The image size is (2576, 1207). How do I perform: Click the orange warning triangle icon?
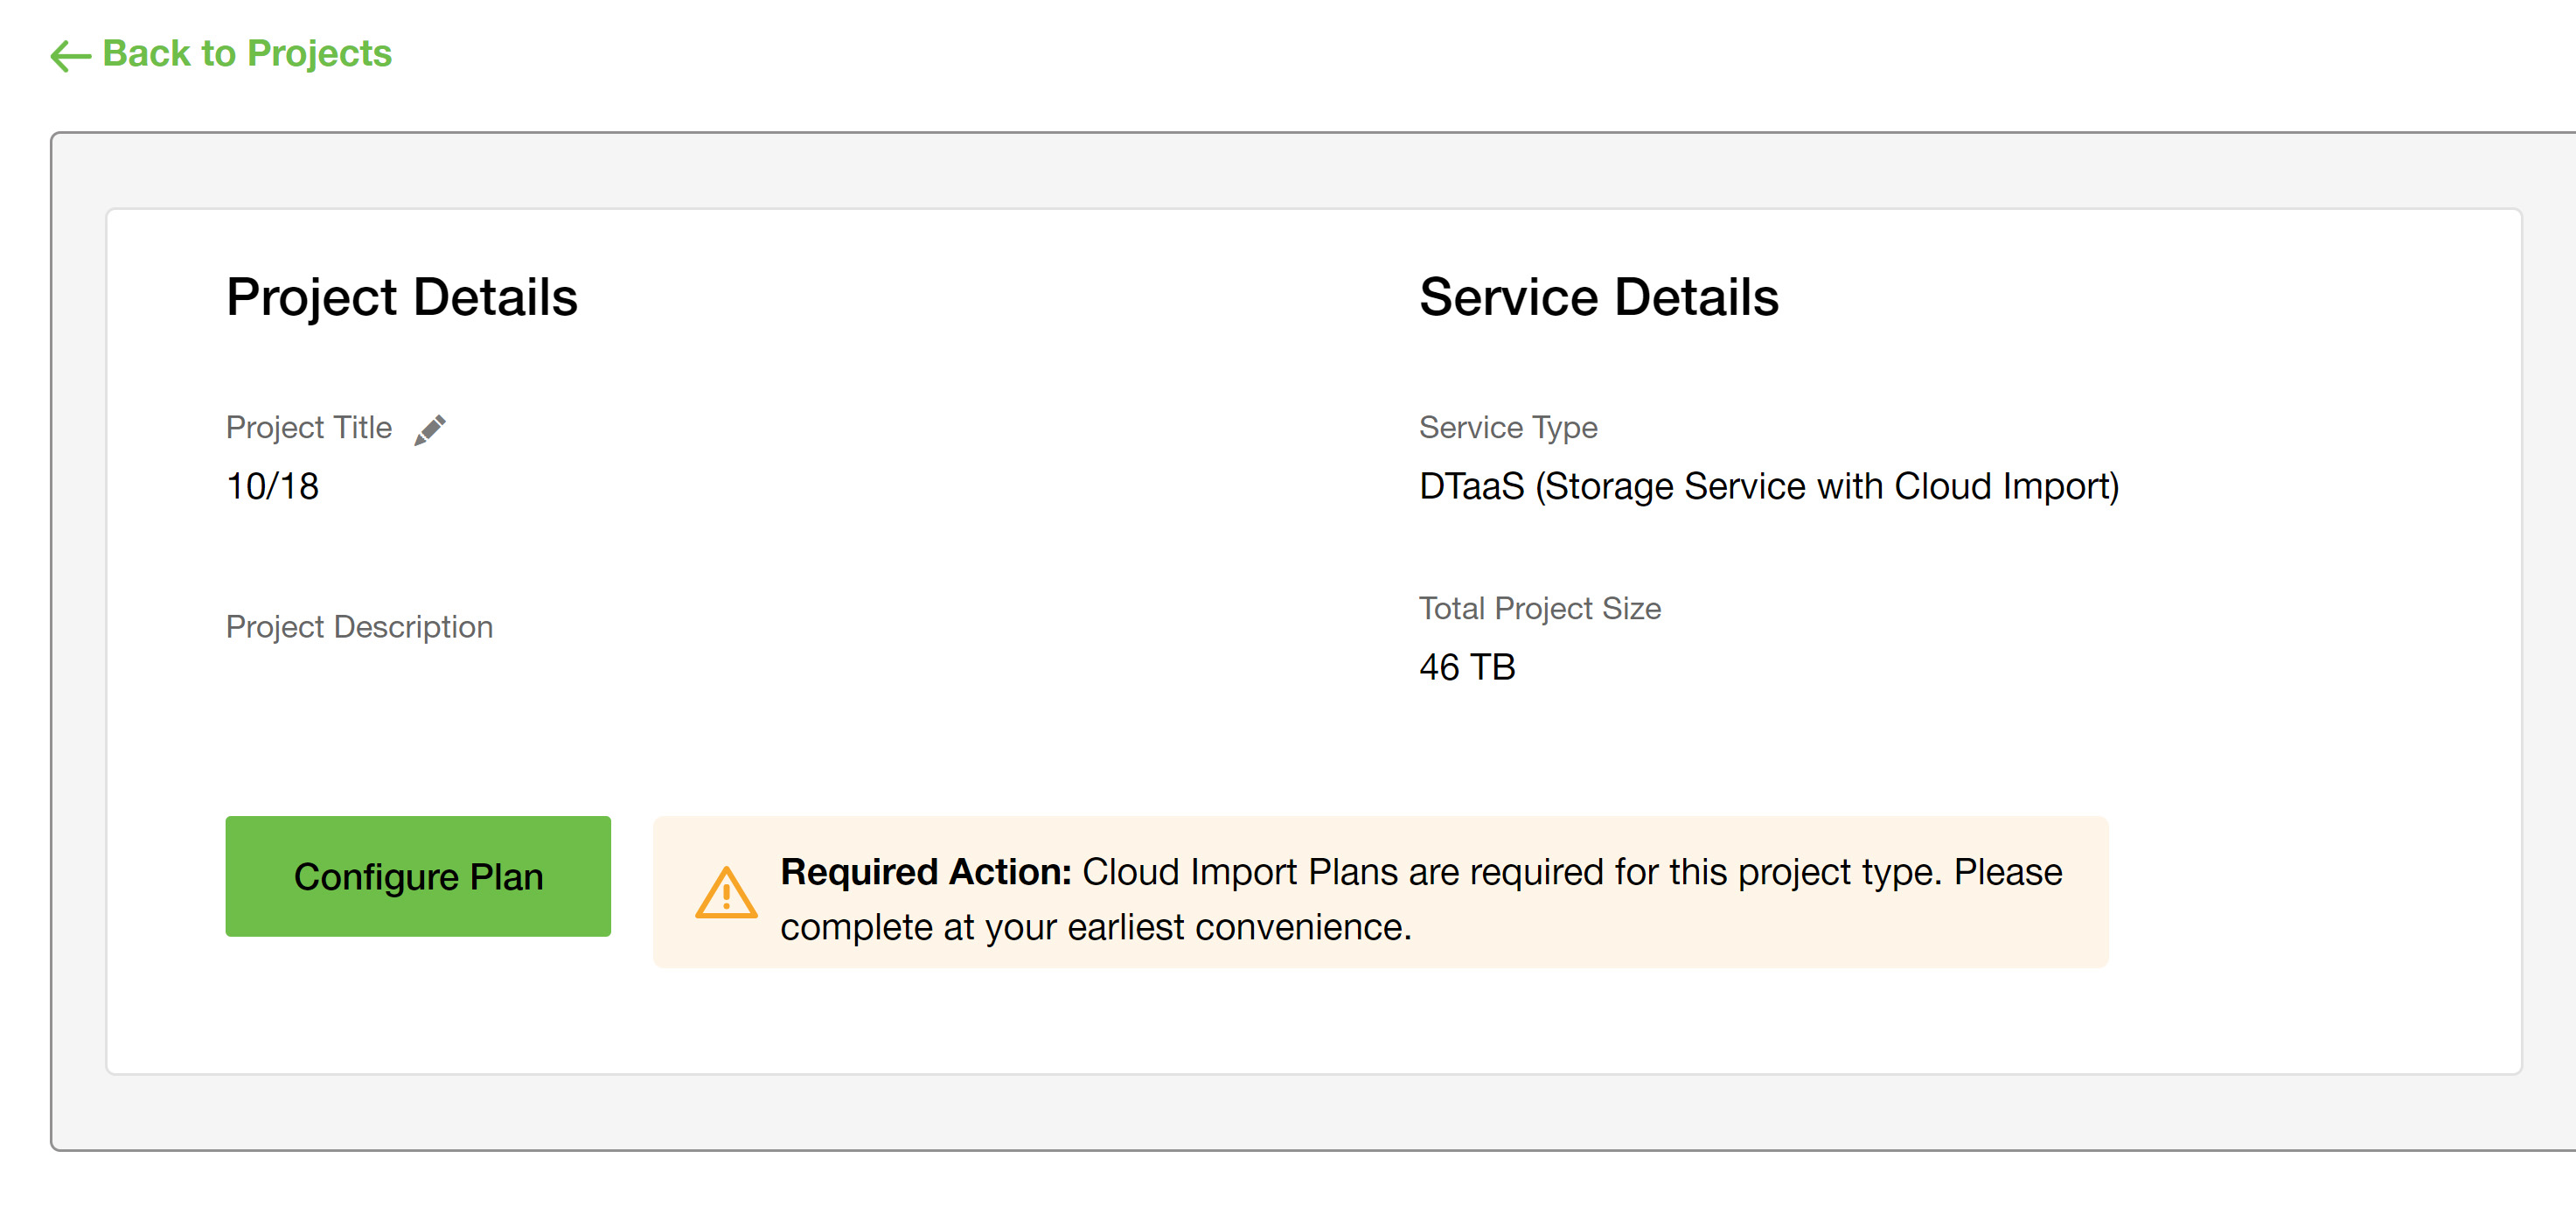click(x=726, y=892)
